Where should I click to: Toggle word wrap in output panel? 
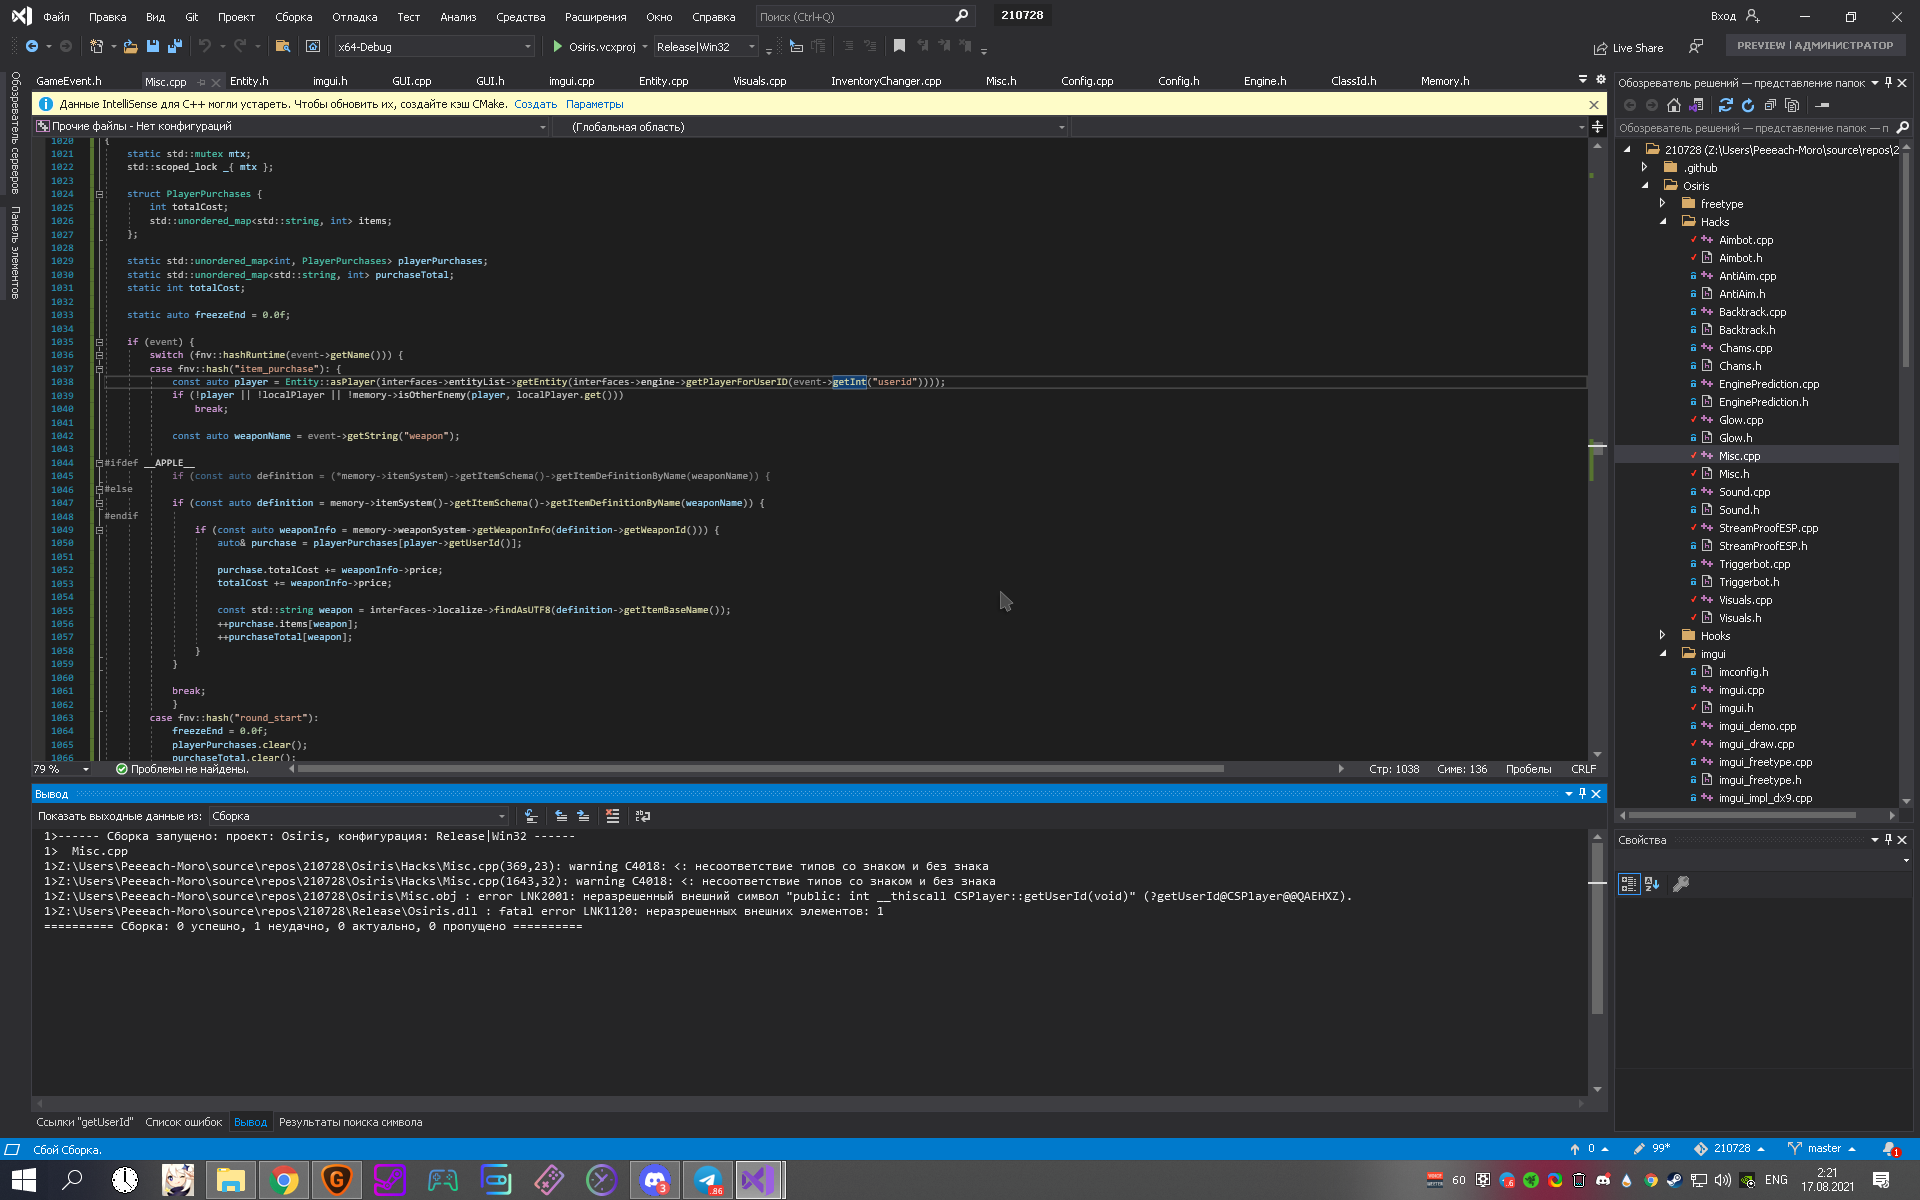643,816
